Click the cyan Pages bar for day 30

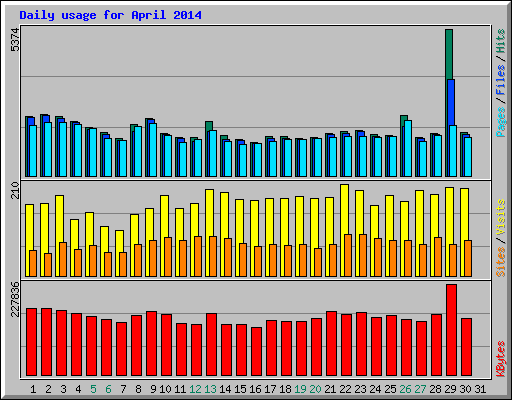pyautogui.click(x=468, y=157)
